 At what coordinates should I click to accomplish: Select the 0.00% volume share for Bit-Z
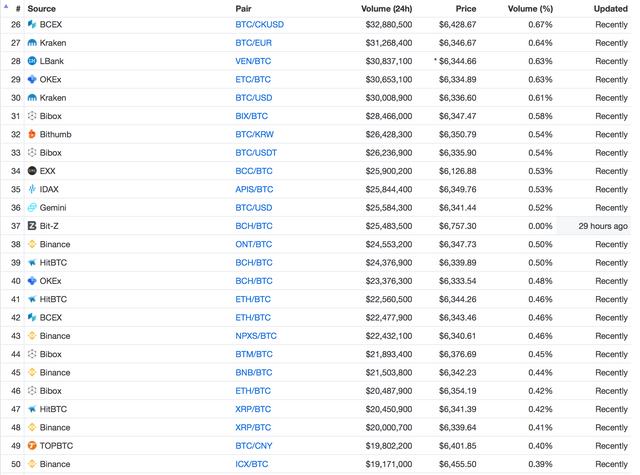coord(540,226)
